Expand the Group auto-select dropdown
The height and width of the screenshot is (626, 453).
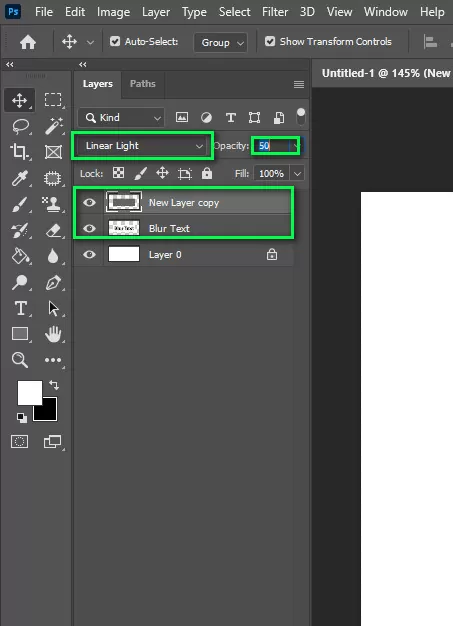220,42
